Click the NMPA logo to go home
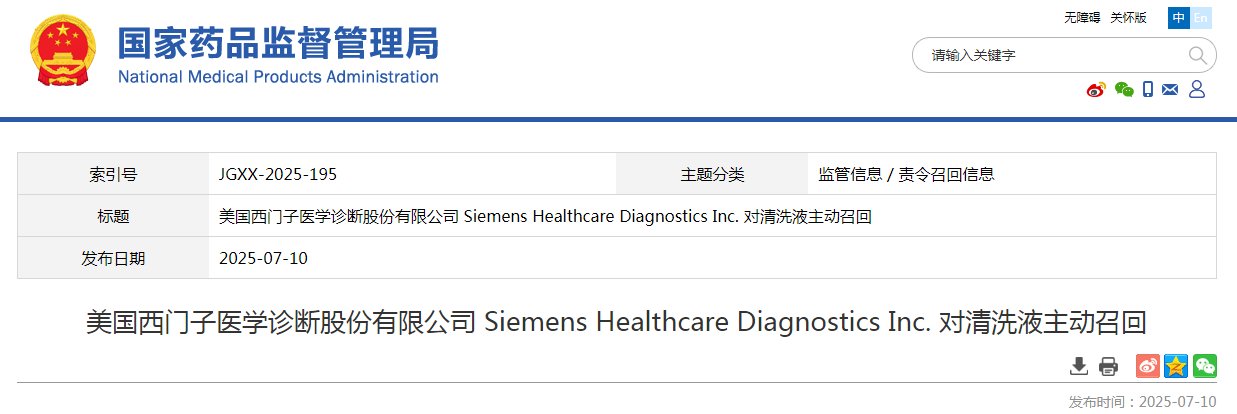This screenshot has height=414, width=1237. click(278, 54)
